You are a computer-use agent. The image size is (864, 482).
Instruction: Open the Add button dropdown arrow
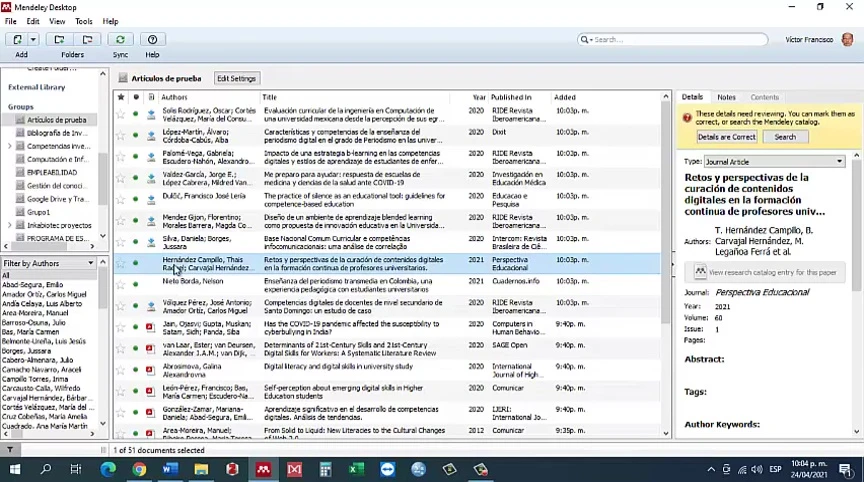click(x=33, y=40)
